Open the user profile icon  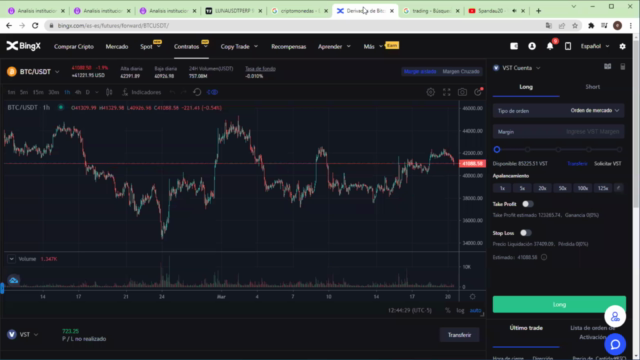[532, 47]
